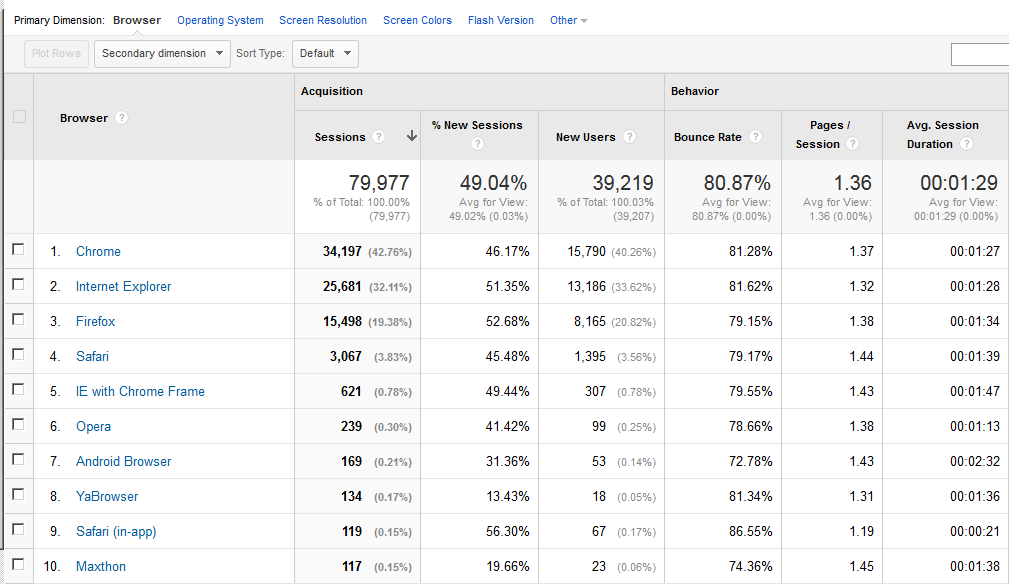Image resolution: width=1009 pixels, height=584 pixels.
Task: Open the Safari browser link
Action: 92,356
